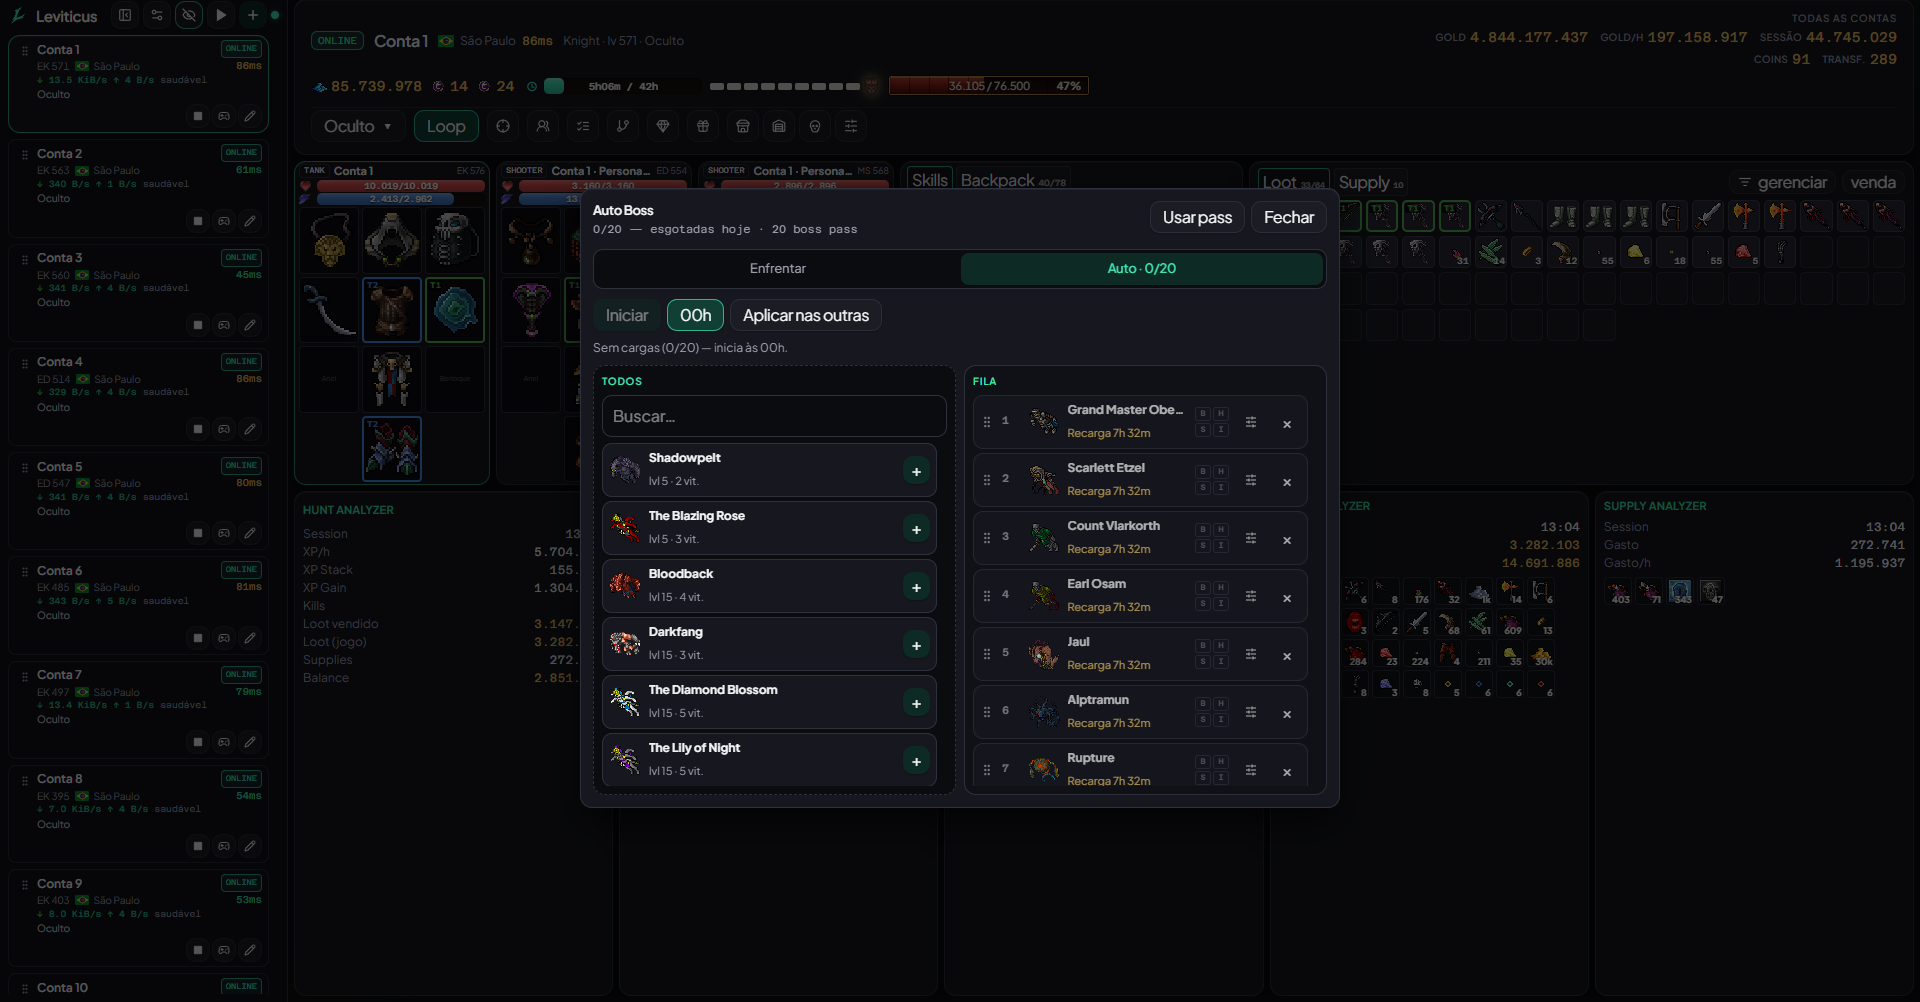Grab the drag handle of Earl Osam
Screen dimensions: 1920x1002
tap(987, 596)
